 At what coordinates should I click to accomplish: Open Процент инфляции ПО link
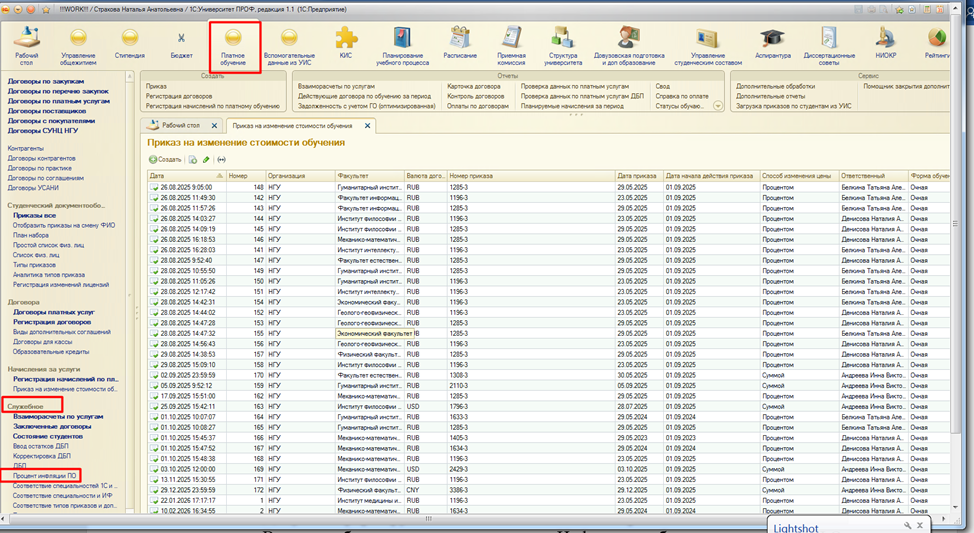point(42,476)
